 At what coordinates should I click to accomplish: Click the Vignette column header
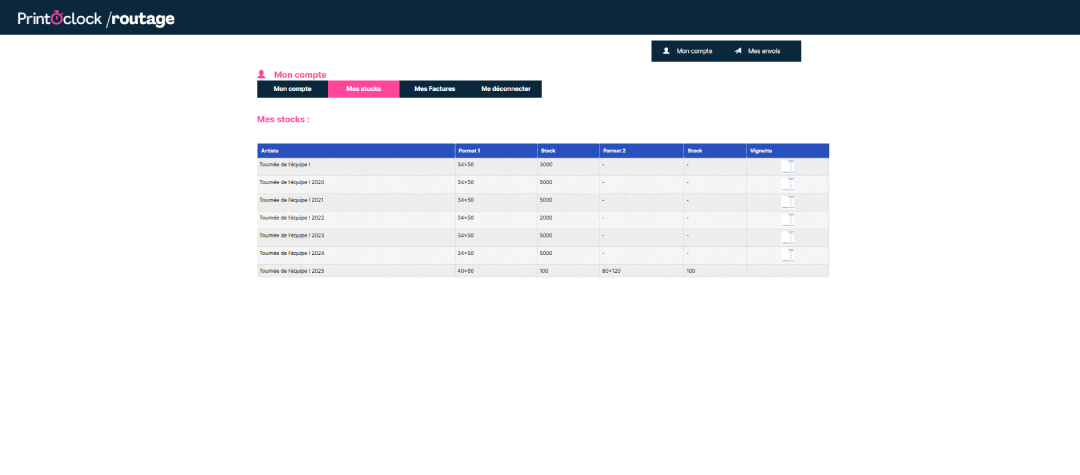pyautogui.click(x=788, y=151)
